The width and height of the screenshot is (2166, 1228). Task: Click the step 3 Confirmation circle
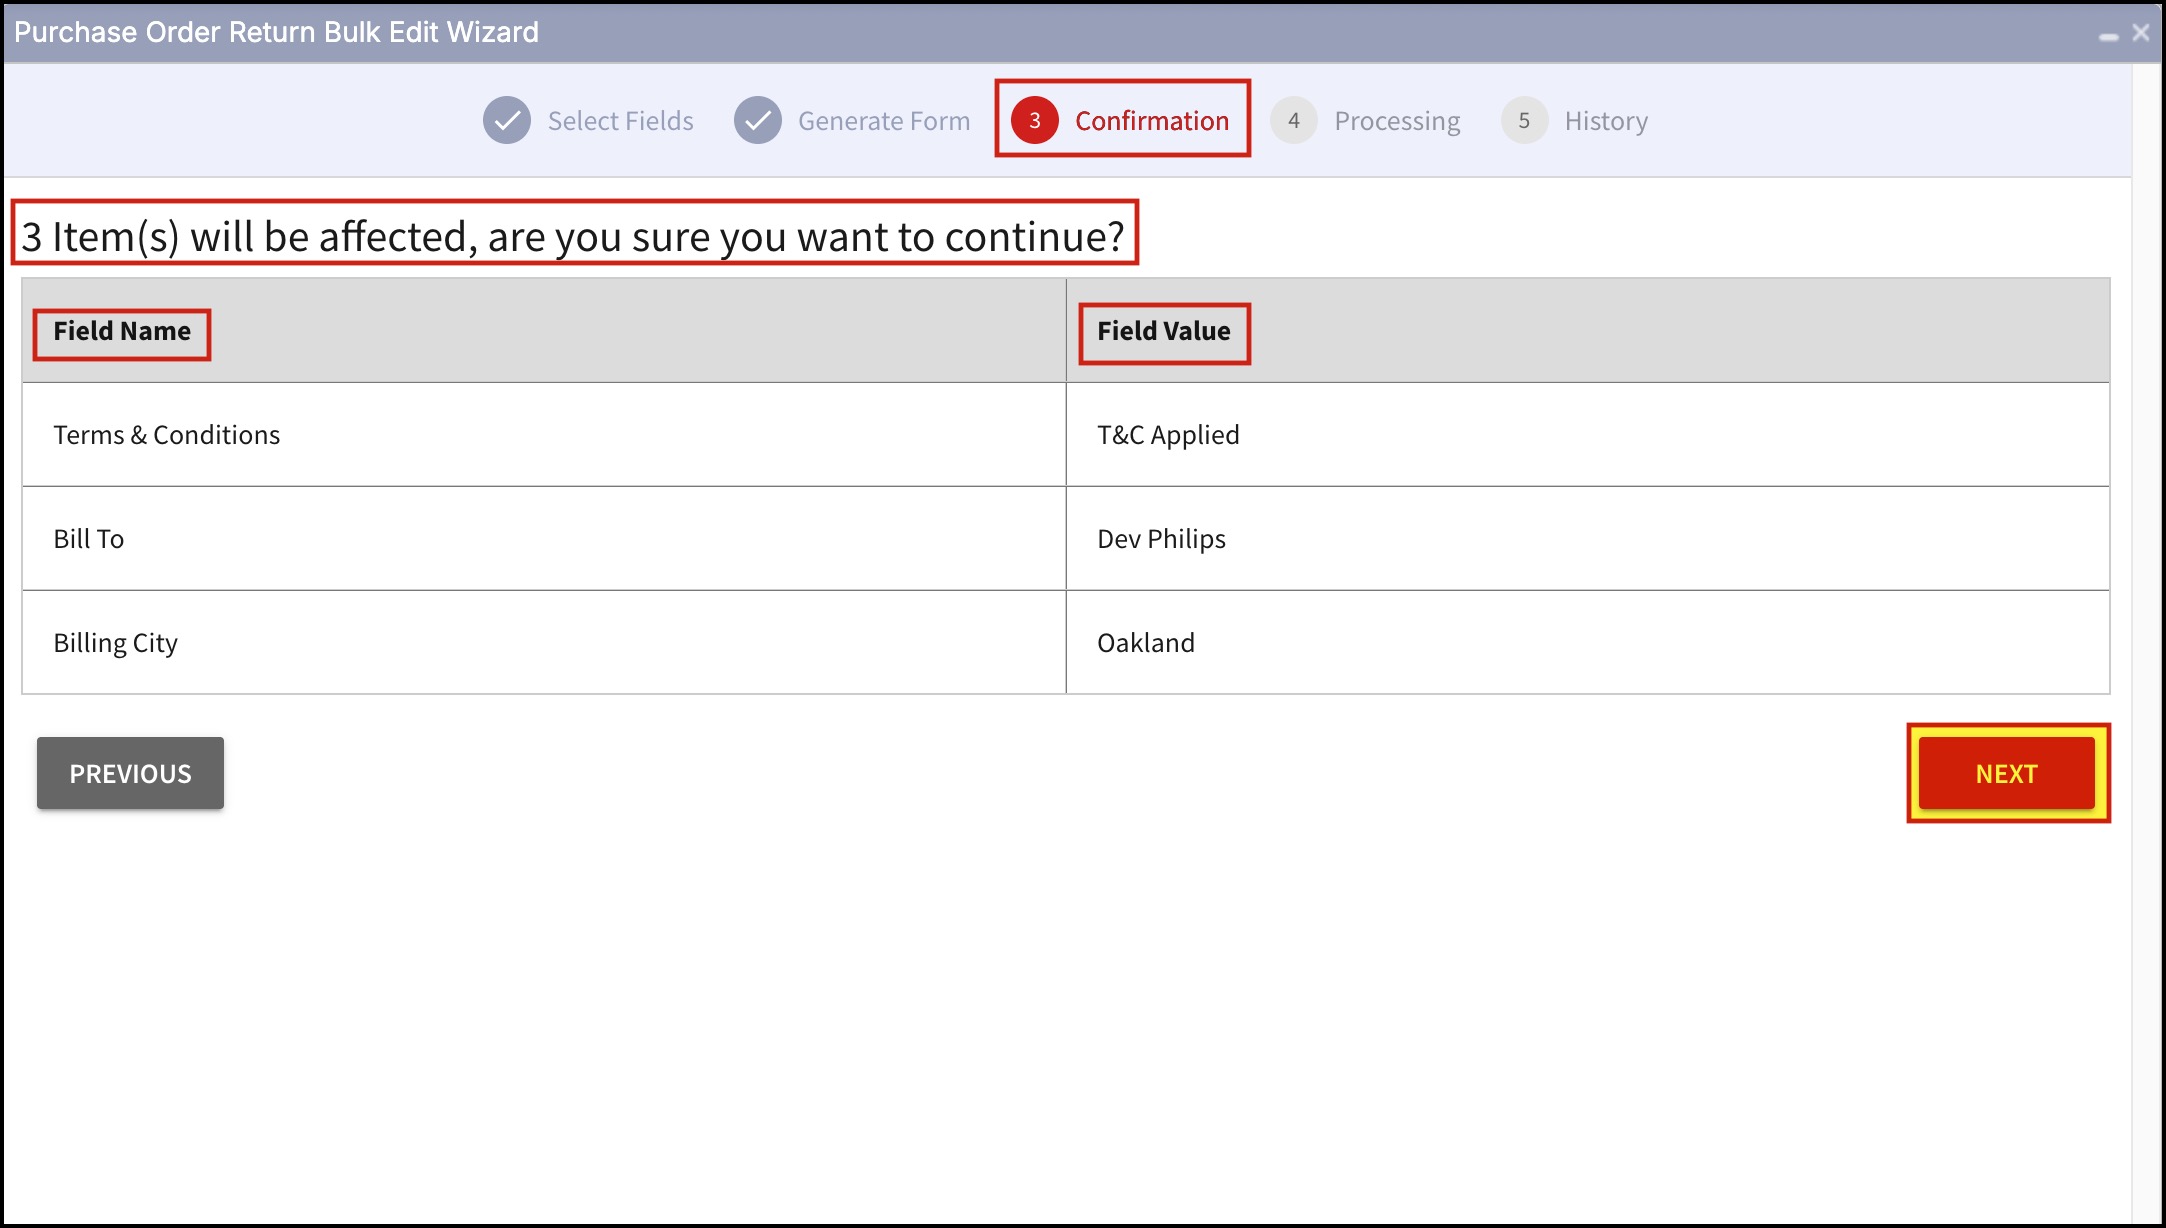(x=1034, y=121)
